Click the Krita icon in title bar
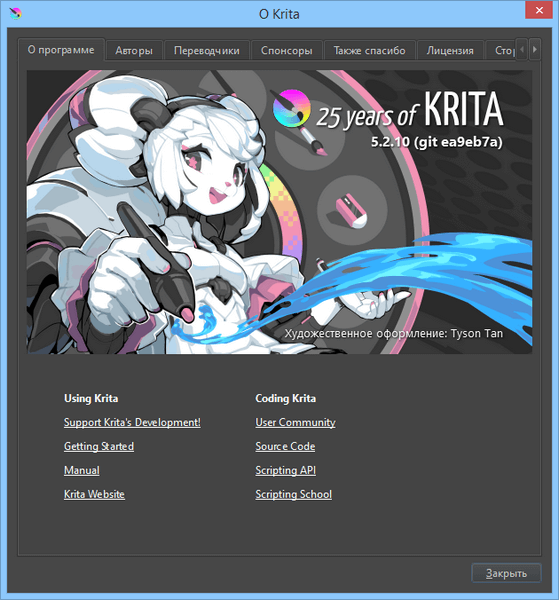 [x=16, y=14]
